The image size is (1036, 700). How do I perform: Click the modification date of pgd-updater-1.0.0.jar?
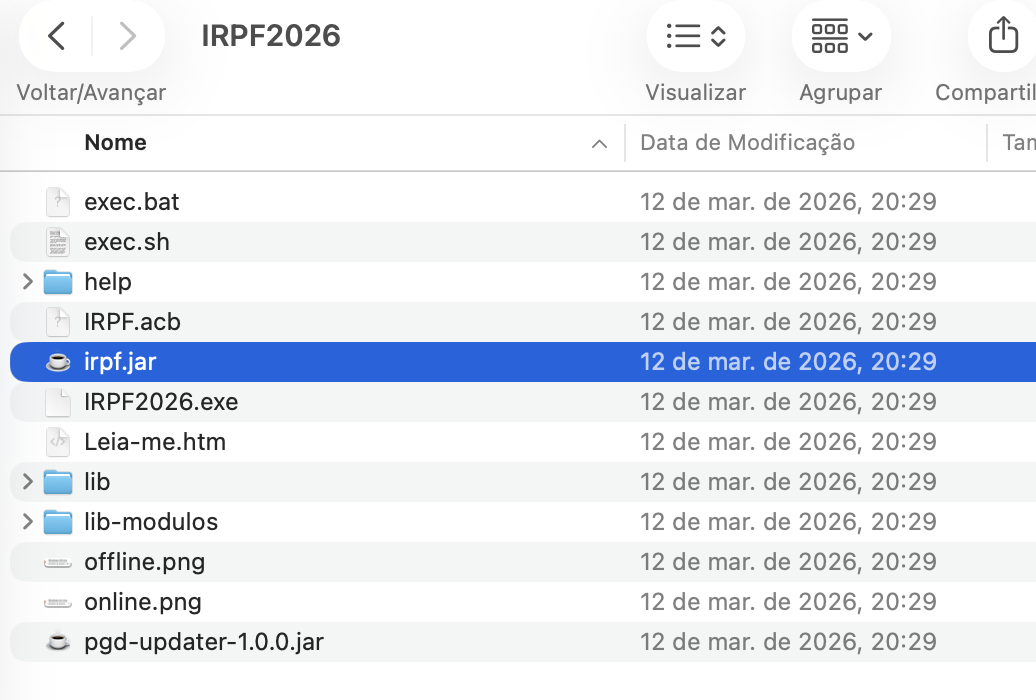coord(788,642)
